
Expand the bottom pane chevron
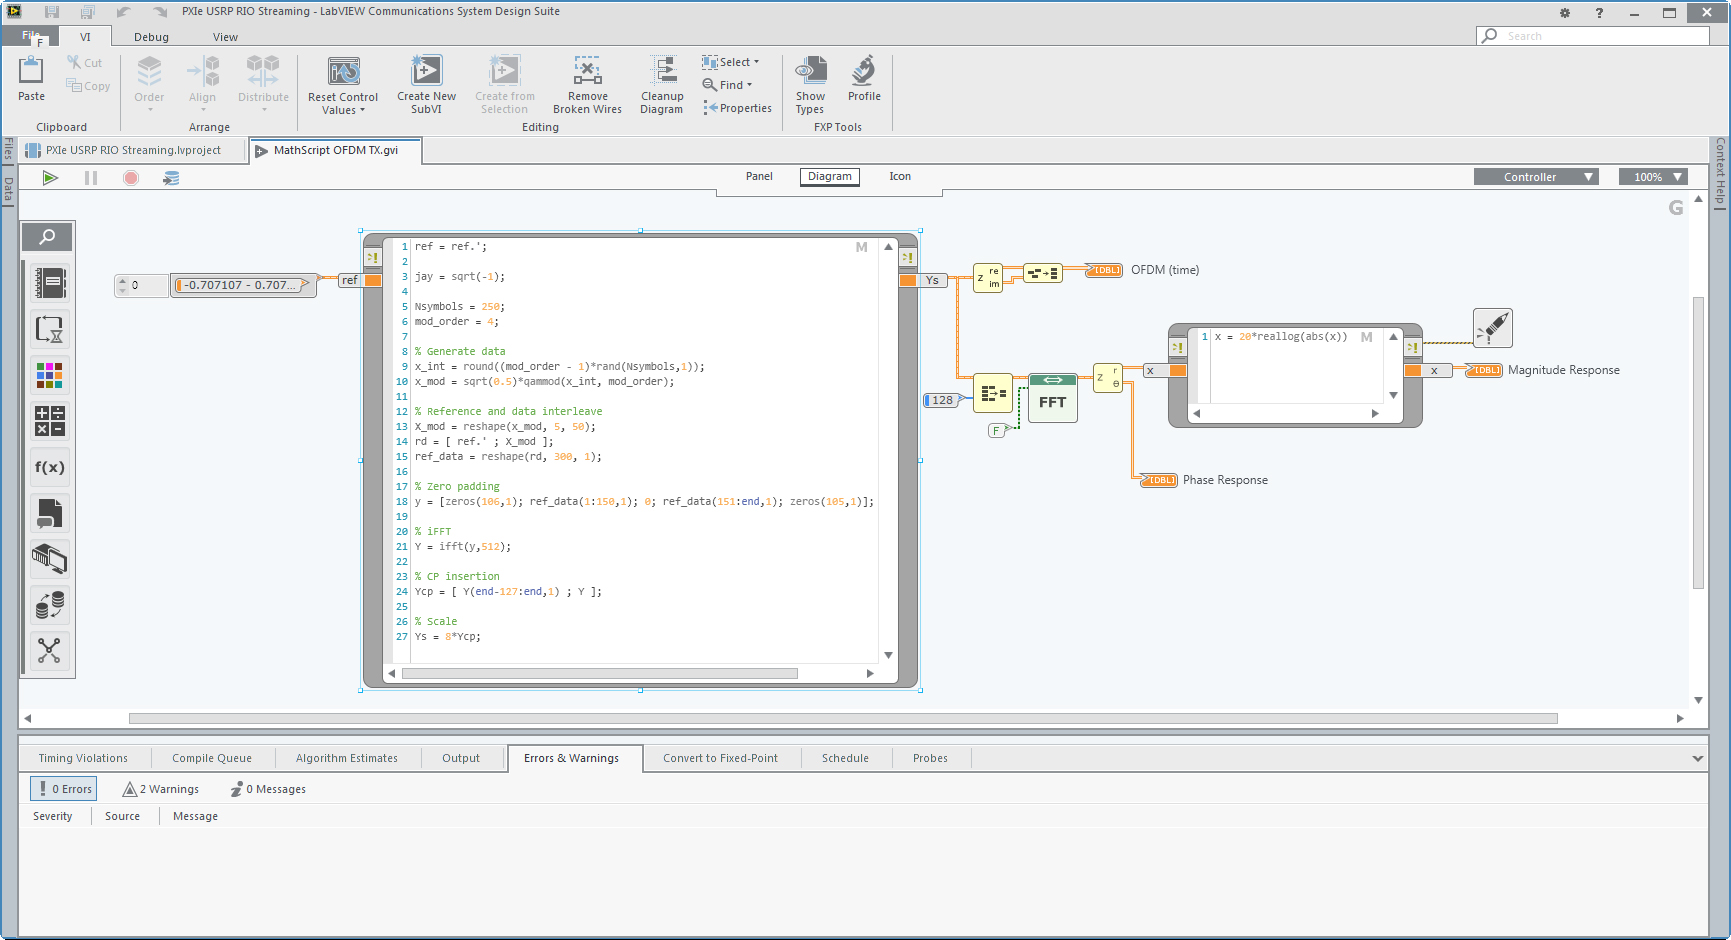tap(1697, 759)
